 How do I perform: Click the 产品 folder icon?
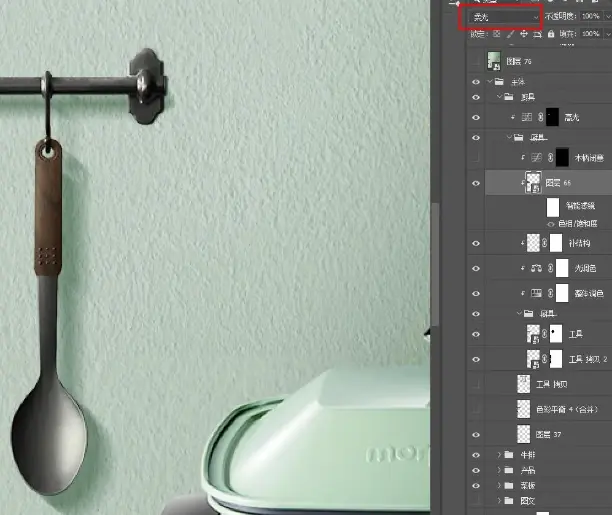[509, 470]
